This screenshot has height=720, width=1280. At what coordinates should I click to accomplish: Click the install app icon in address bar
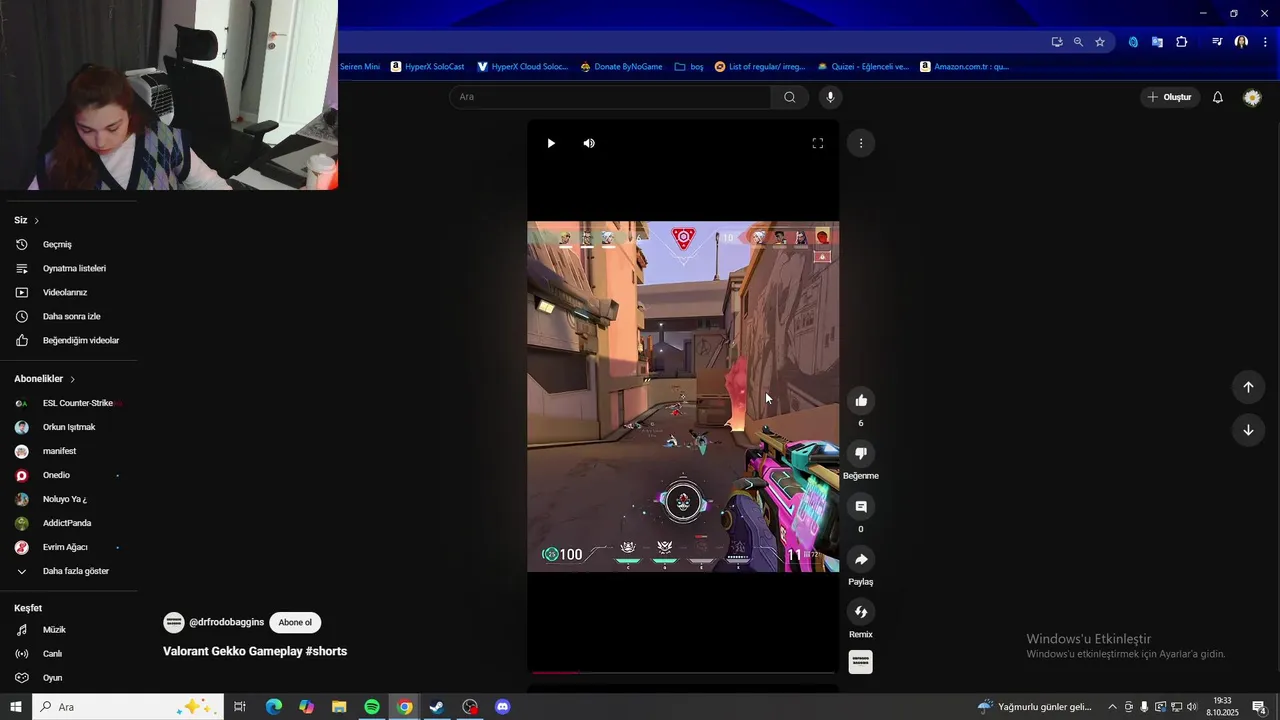point(1057,42)
